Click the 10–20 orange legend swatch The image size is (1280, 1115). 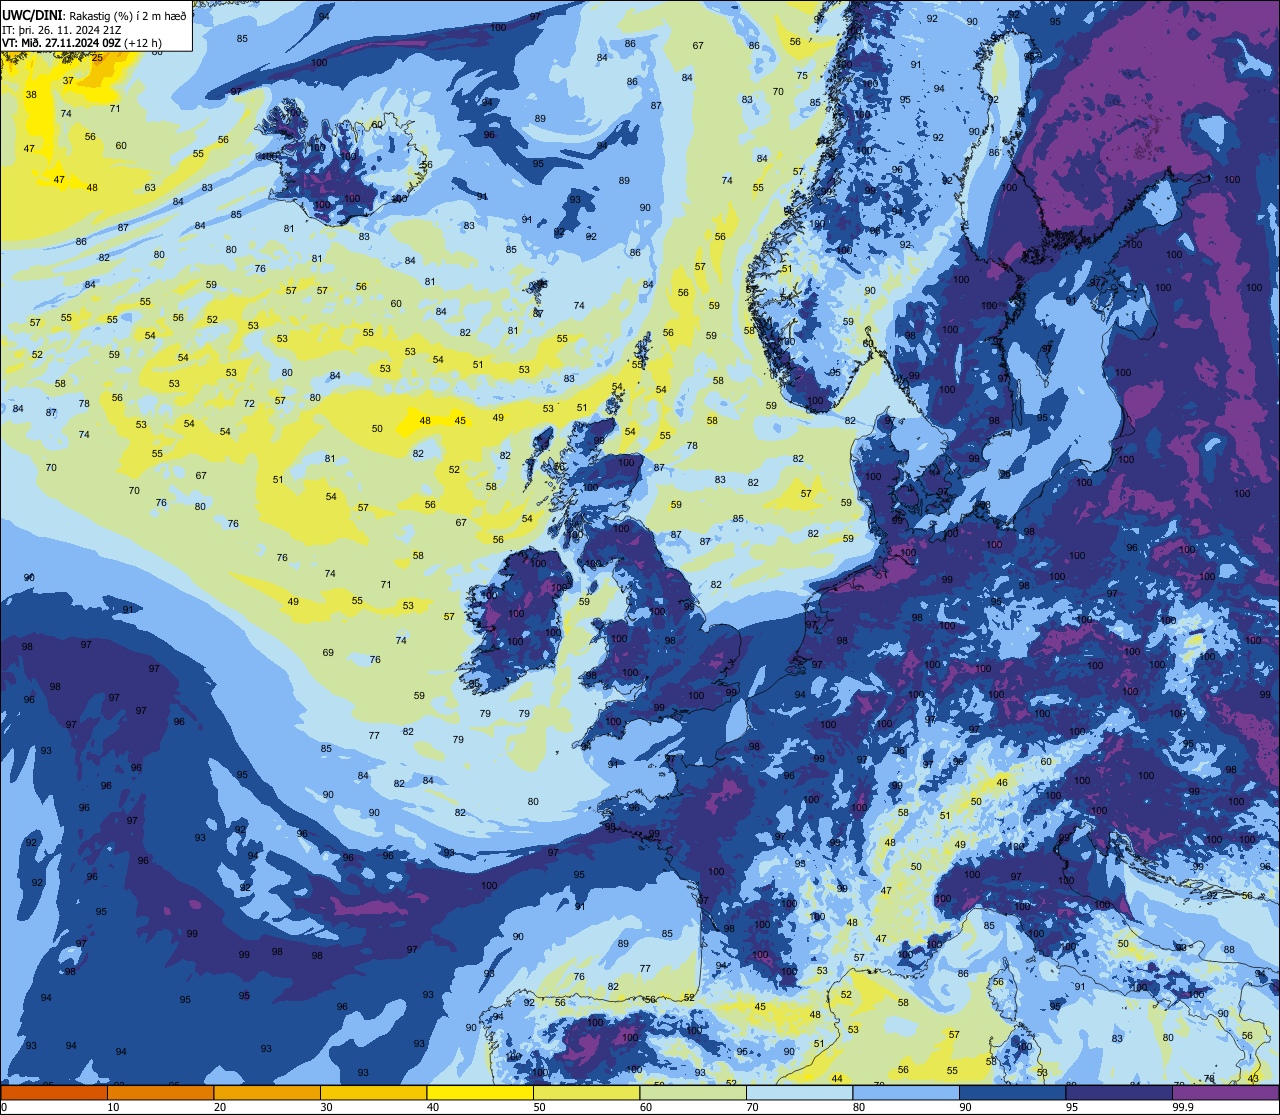[160, 1092]
